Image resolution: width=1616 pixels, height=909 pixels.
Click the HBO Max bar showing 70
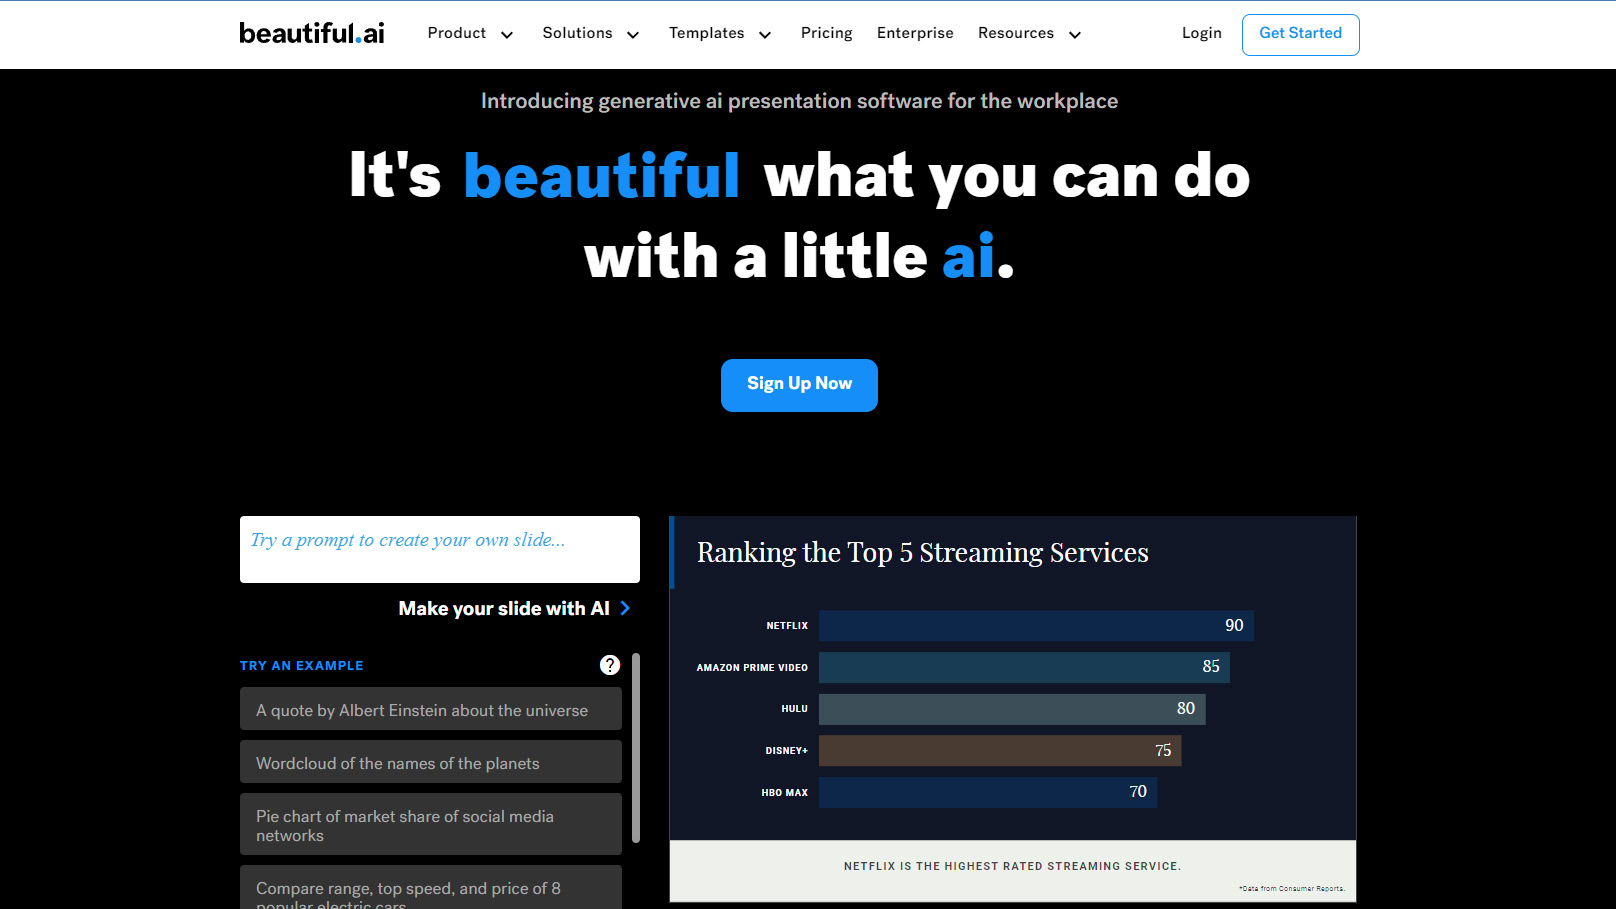988,792
